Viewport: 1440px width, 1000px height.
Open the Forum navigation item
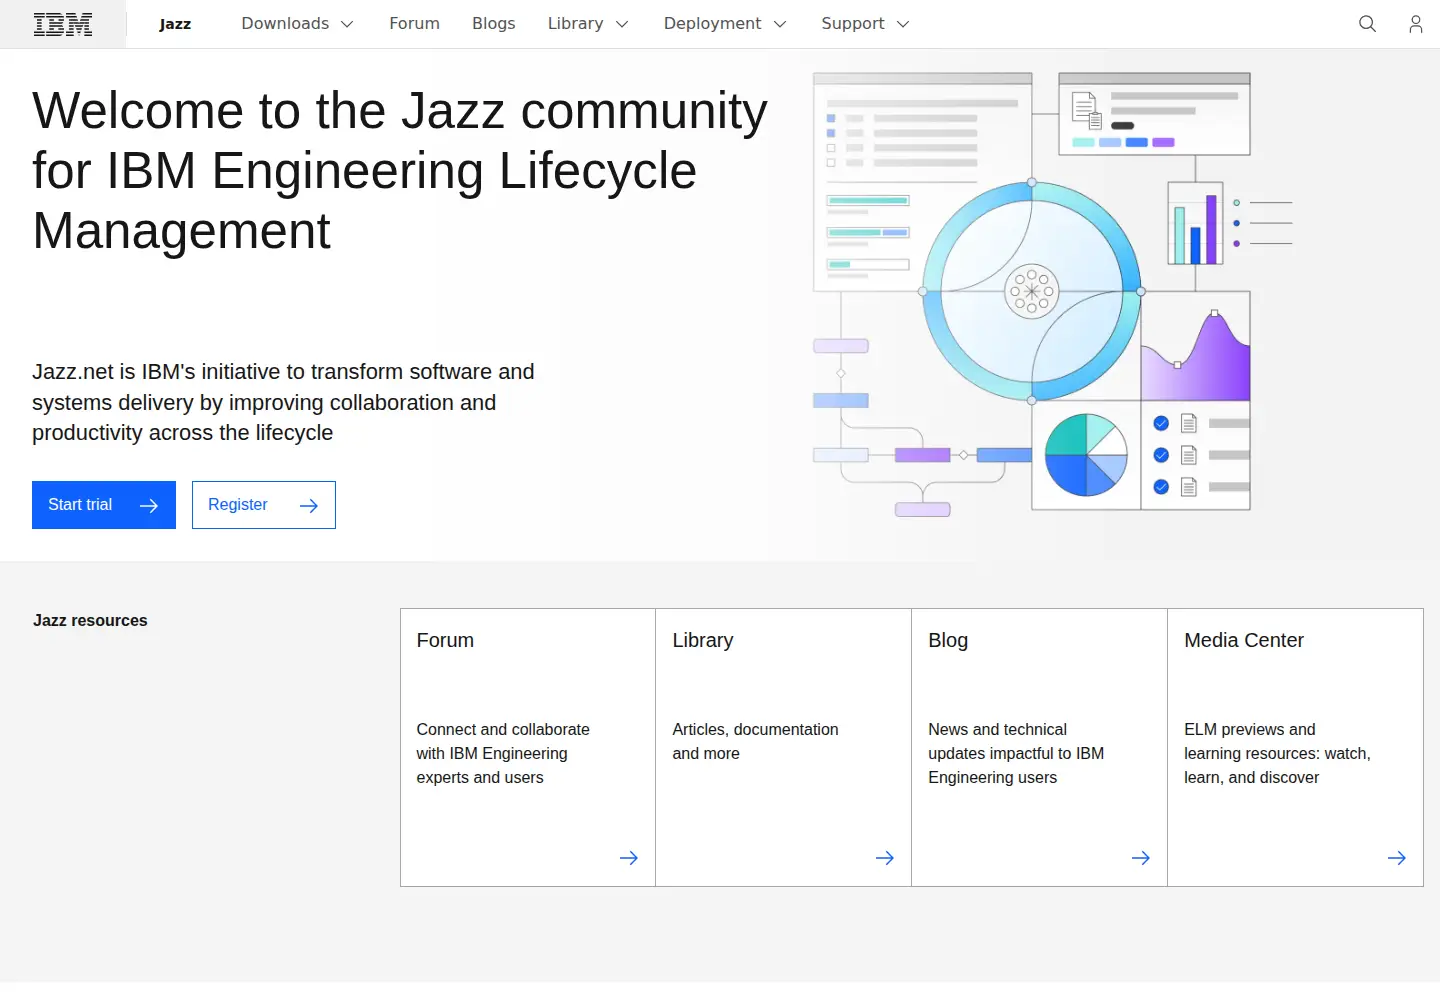click(414, 24)
